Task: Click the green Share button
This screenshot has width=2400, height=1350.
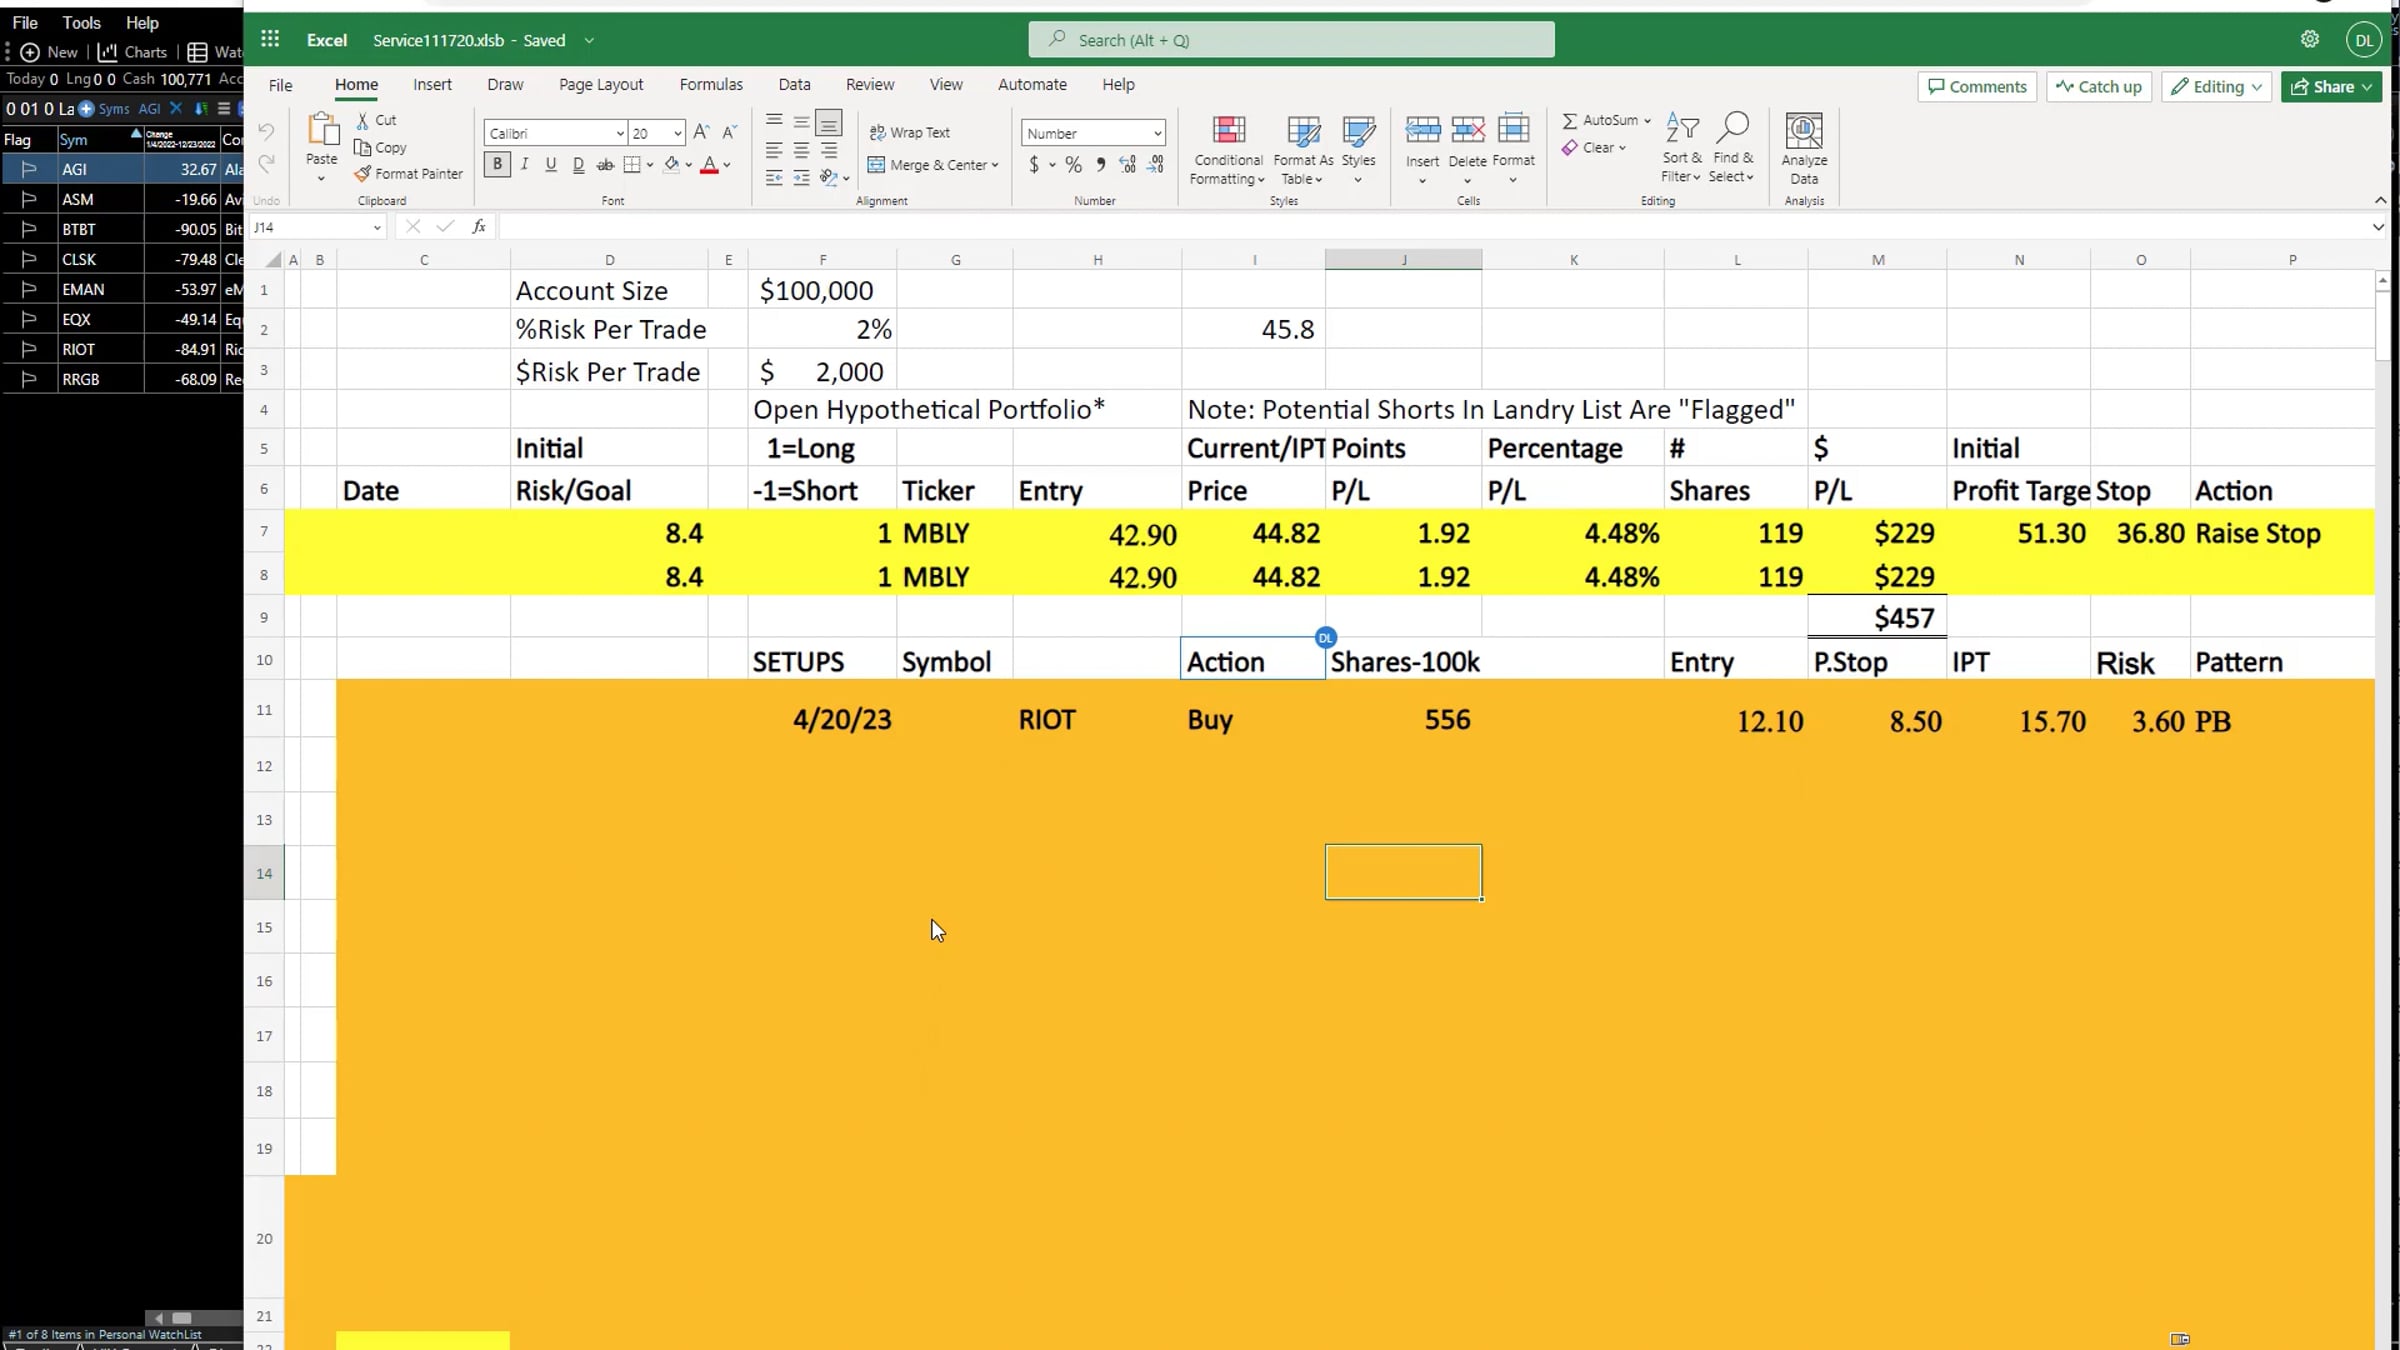Action: 2331,87
